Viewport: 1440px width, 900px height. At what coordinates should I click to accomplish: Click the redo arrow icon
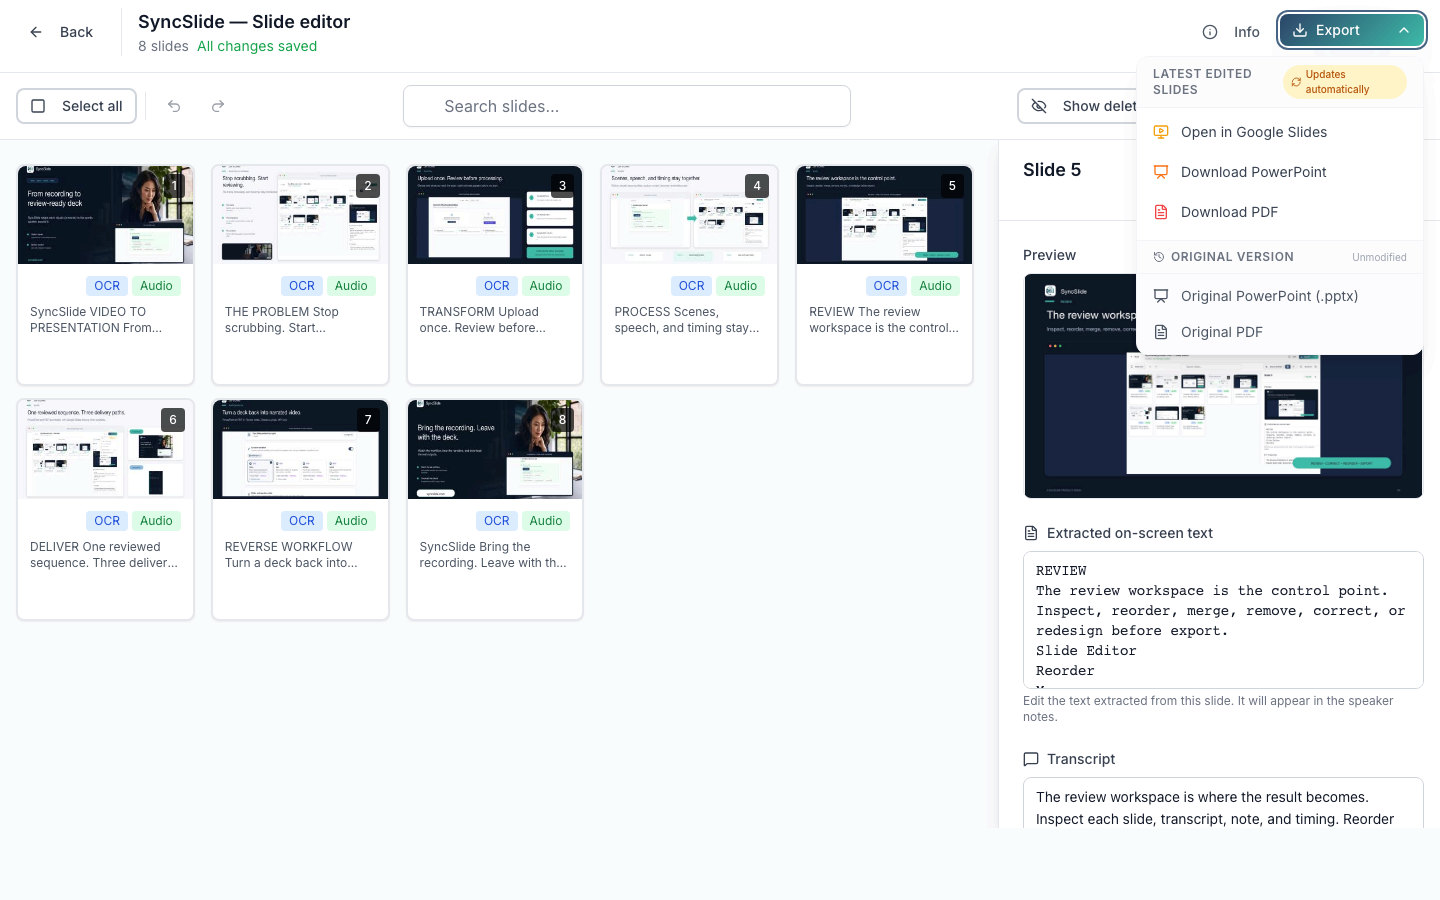point(218,106)
